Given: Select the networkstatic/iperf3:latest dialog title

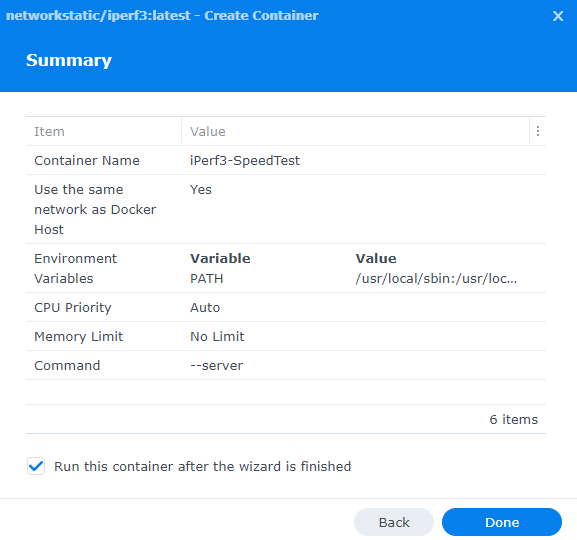Looking at the screenshot, I should (162, 16).
